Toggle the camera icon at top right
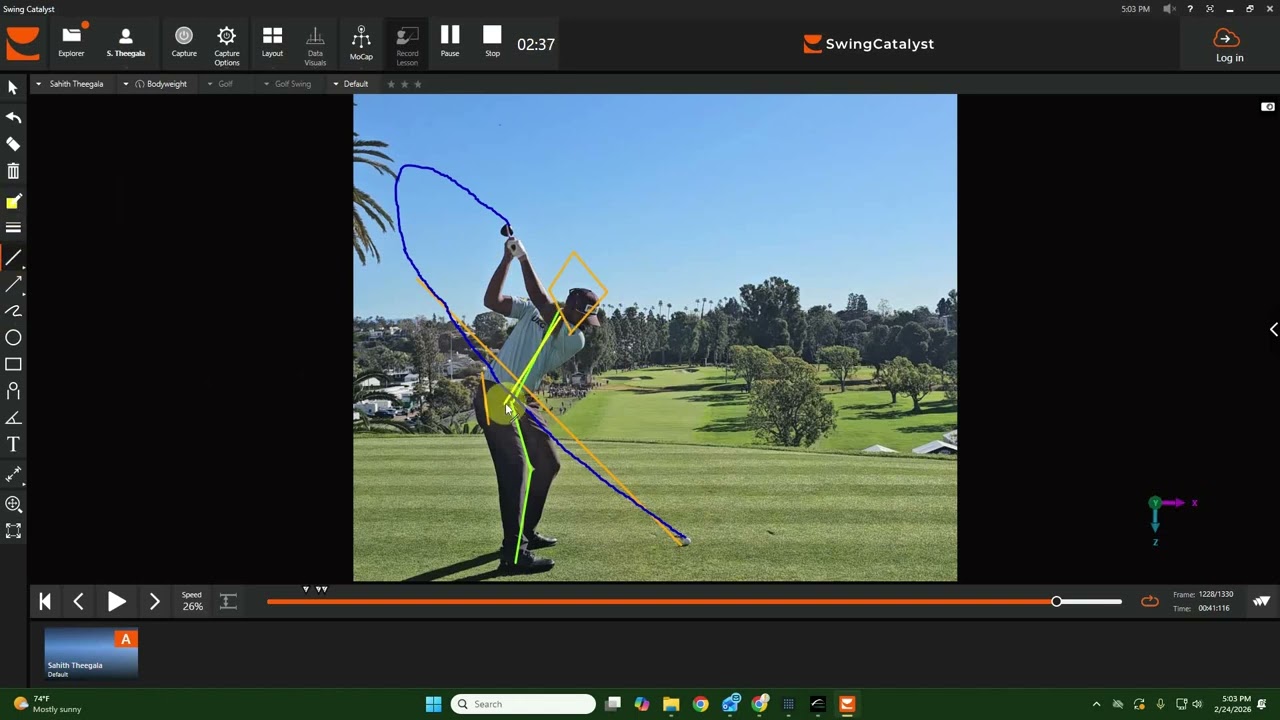The height and width of the screenshot is (720, 1280). click(1267, 107)
